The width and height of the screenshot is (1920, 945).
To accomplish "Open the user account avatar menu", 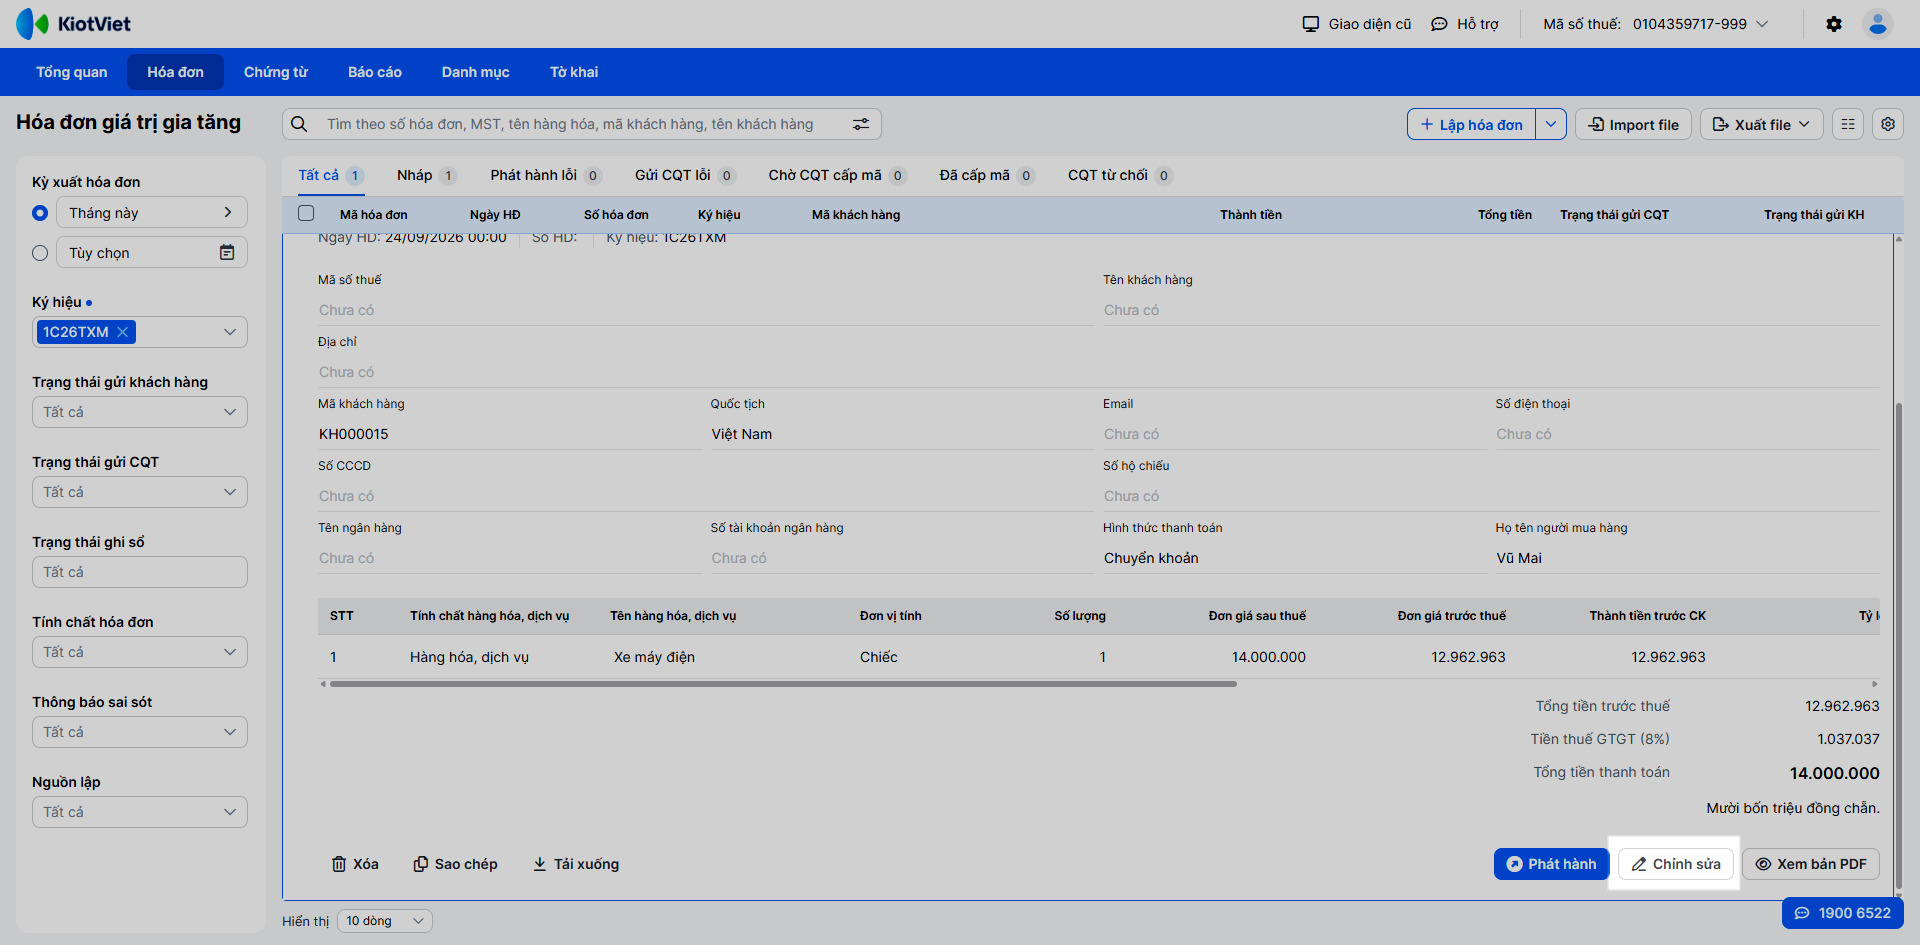I will pos(1877,24).
